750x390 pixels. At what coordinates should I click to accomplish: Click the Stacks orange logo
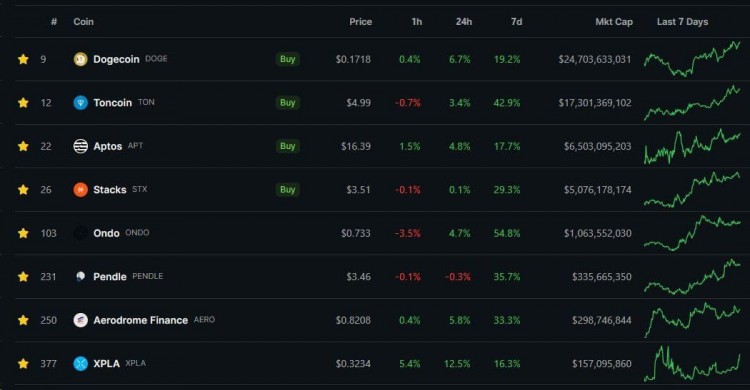[80, 189]
